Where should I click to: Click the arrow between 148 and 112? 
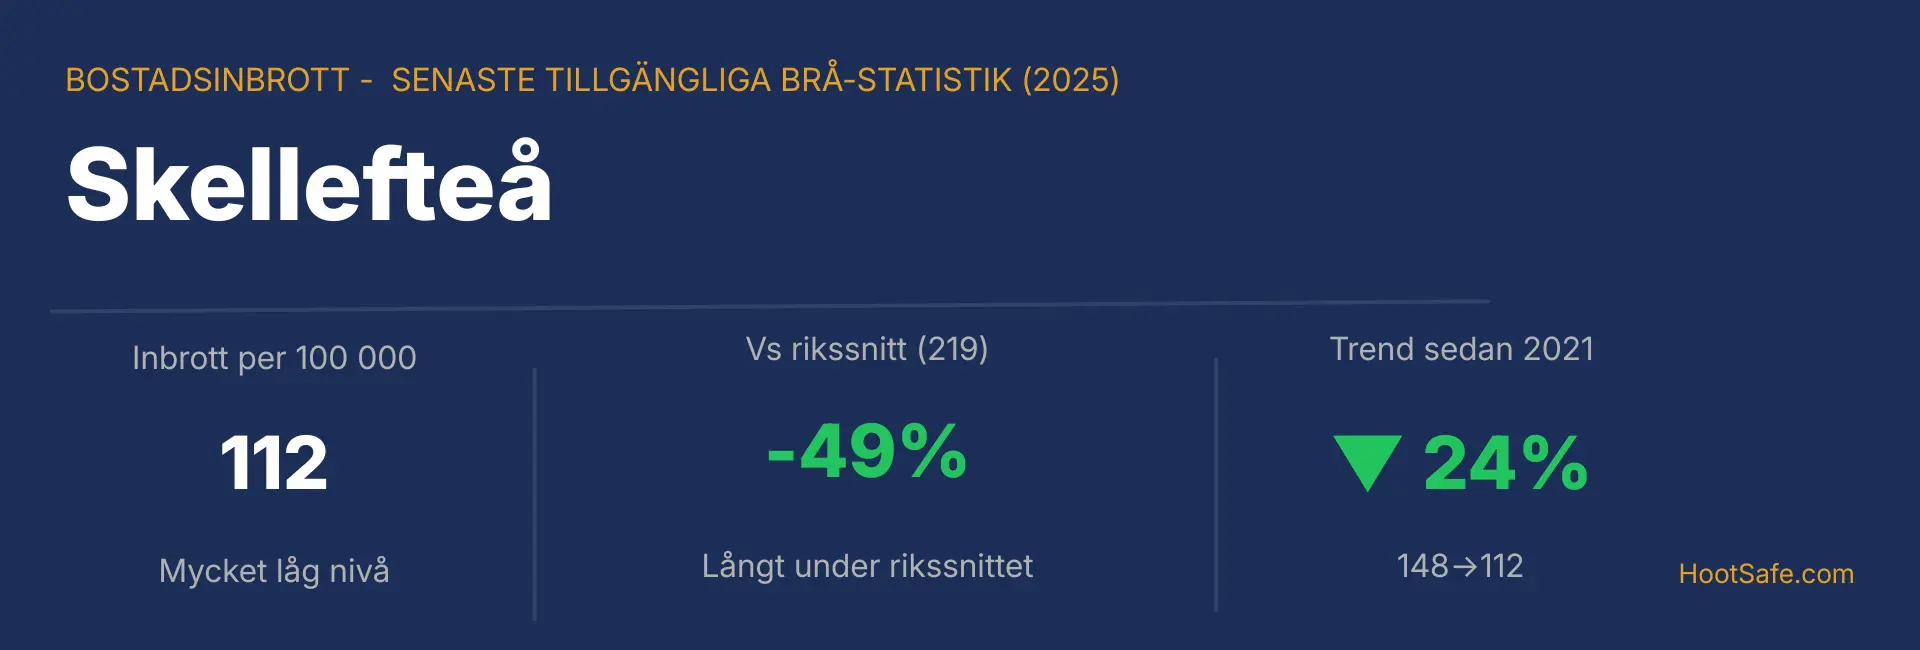pyautogui.click(x=1464, y=567)
